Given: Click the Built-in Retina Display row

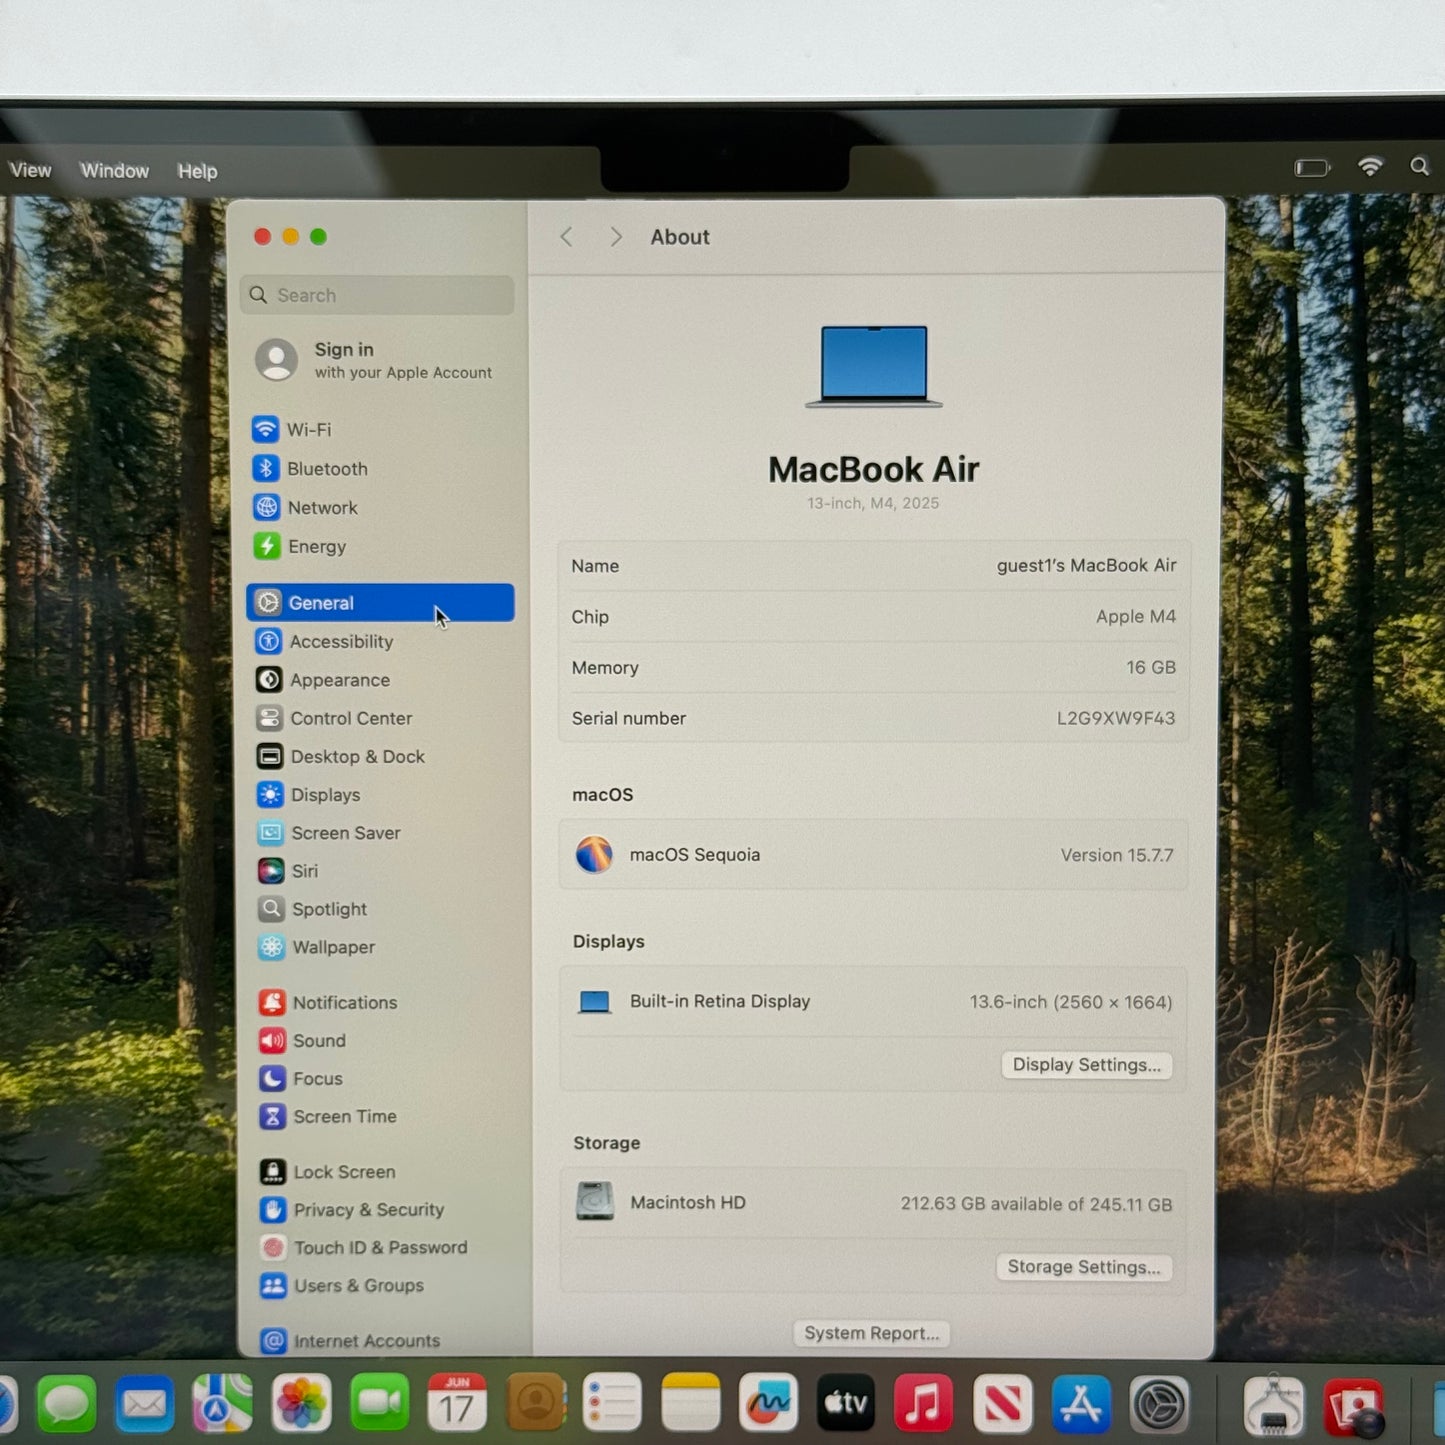Looking at the screenshot, I should [x=873, y=1002].
